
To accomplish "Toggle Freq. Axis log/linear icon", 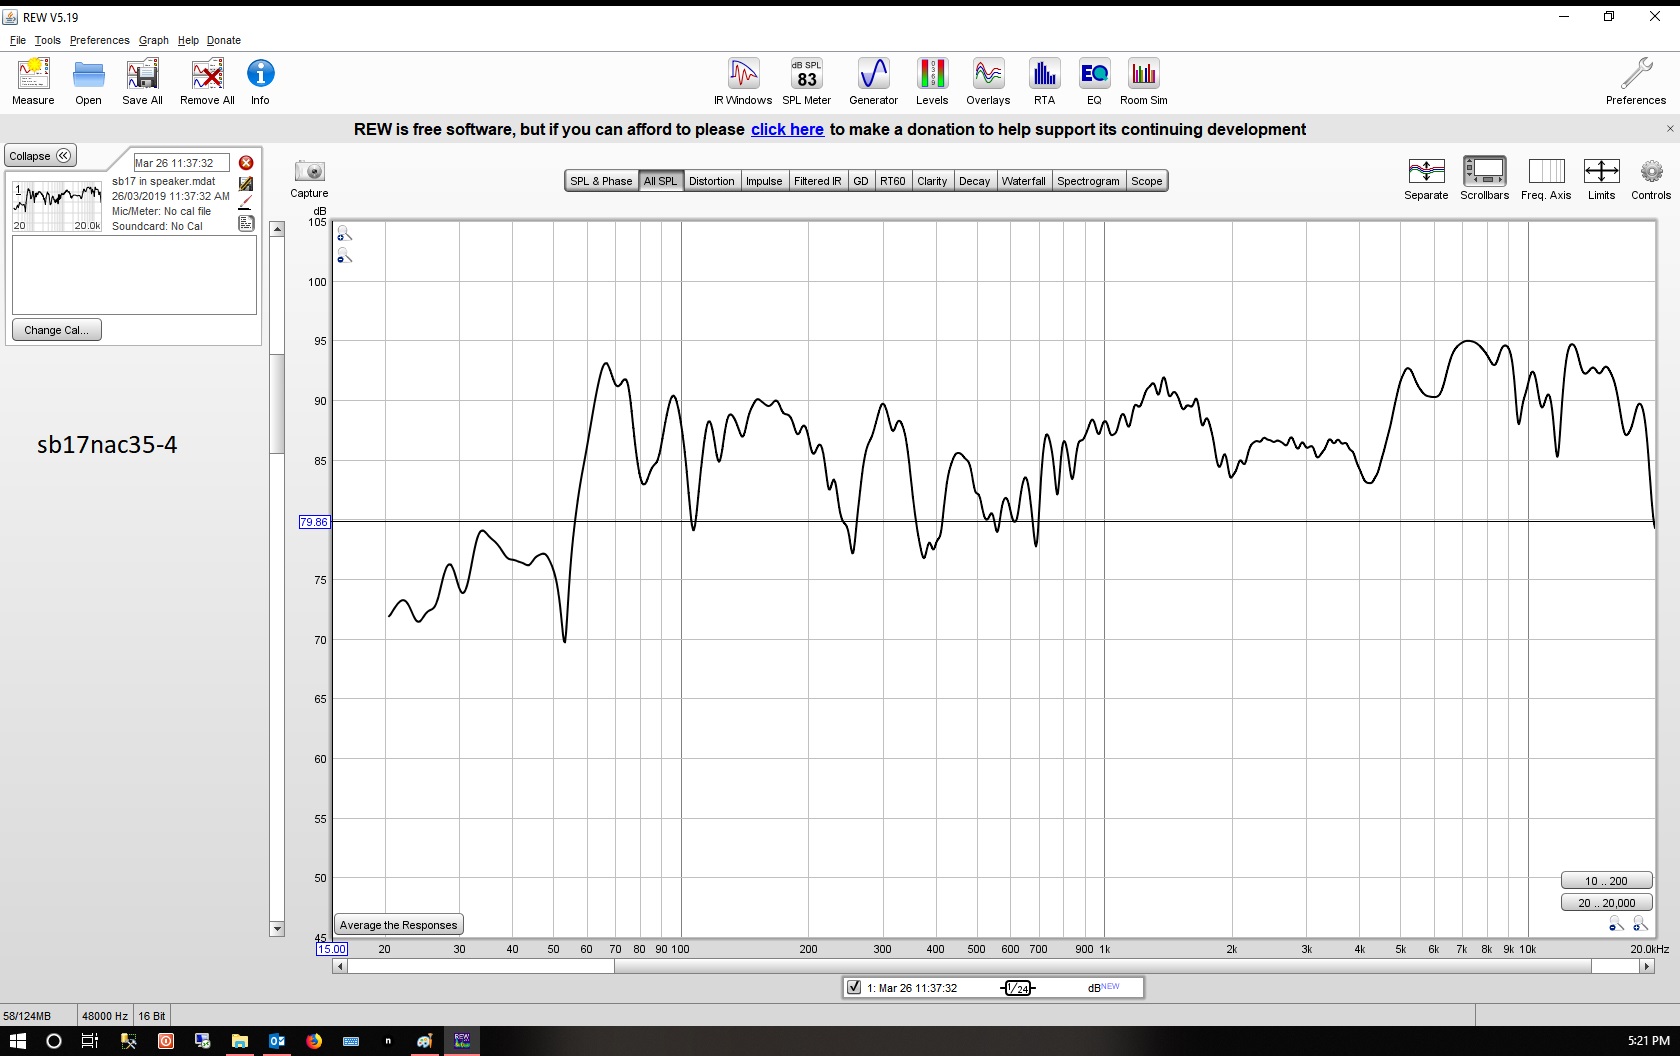I will tap(1546, 171).
